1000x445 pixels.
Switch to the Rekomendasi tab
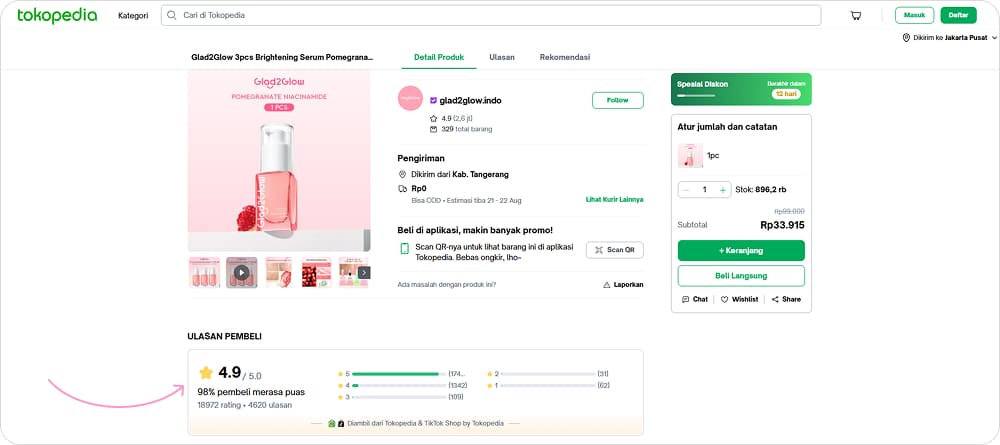(564, 57)
